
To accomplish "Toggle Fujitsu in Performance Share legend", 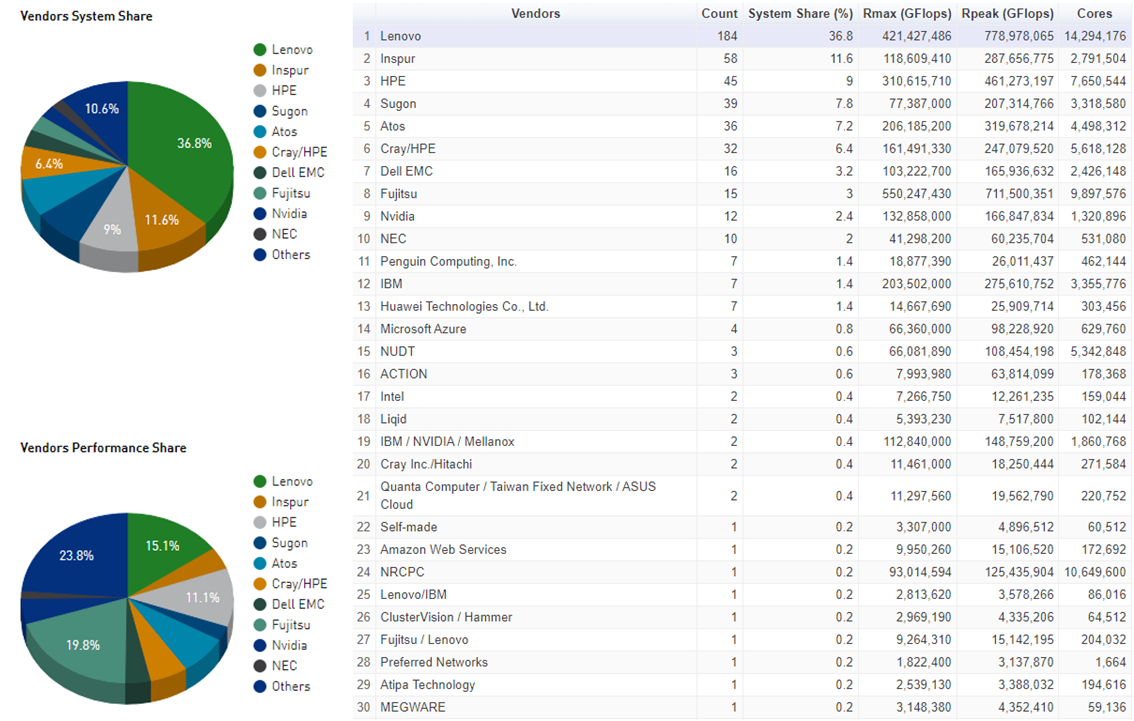I will click(282, 625).
